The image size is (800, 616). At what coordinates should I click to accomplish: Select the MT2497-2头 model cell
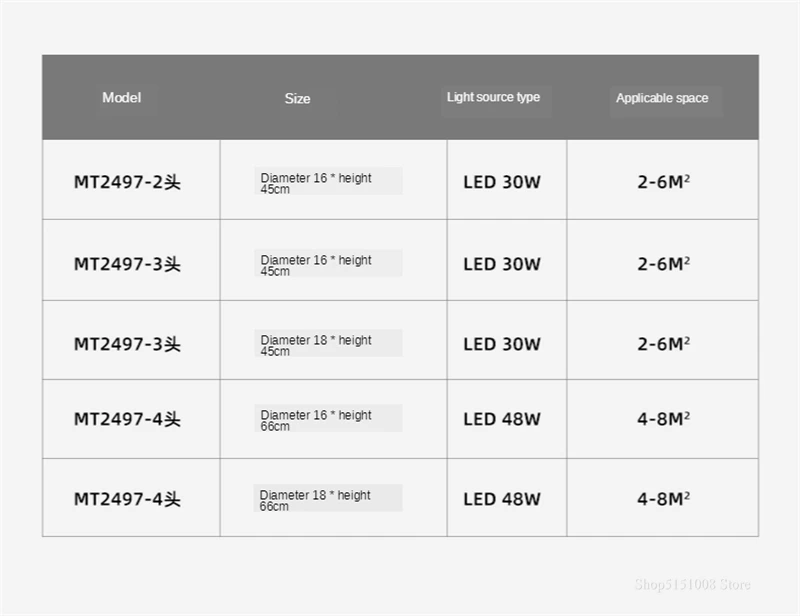click(127, 182)
